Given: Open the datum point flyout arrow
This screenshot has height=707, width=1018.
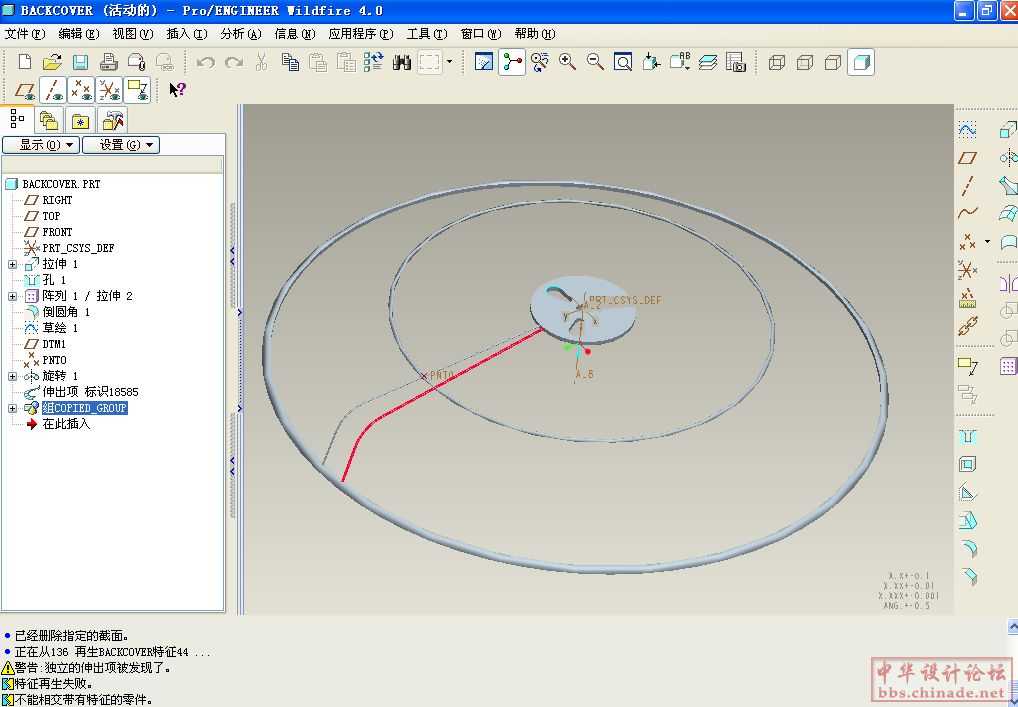Looking at the screenshot, I should point(987,242).
